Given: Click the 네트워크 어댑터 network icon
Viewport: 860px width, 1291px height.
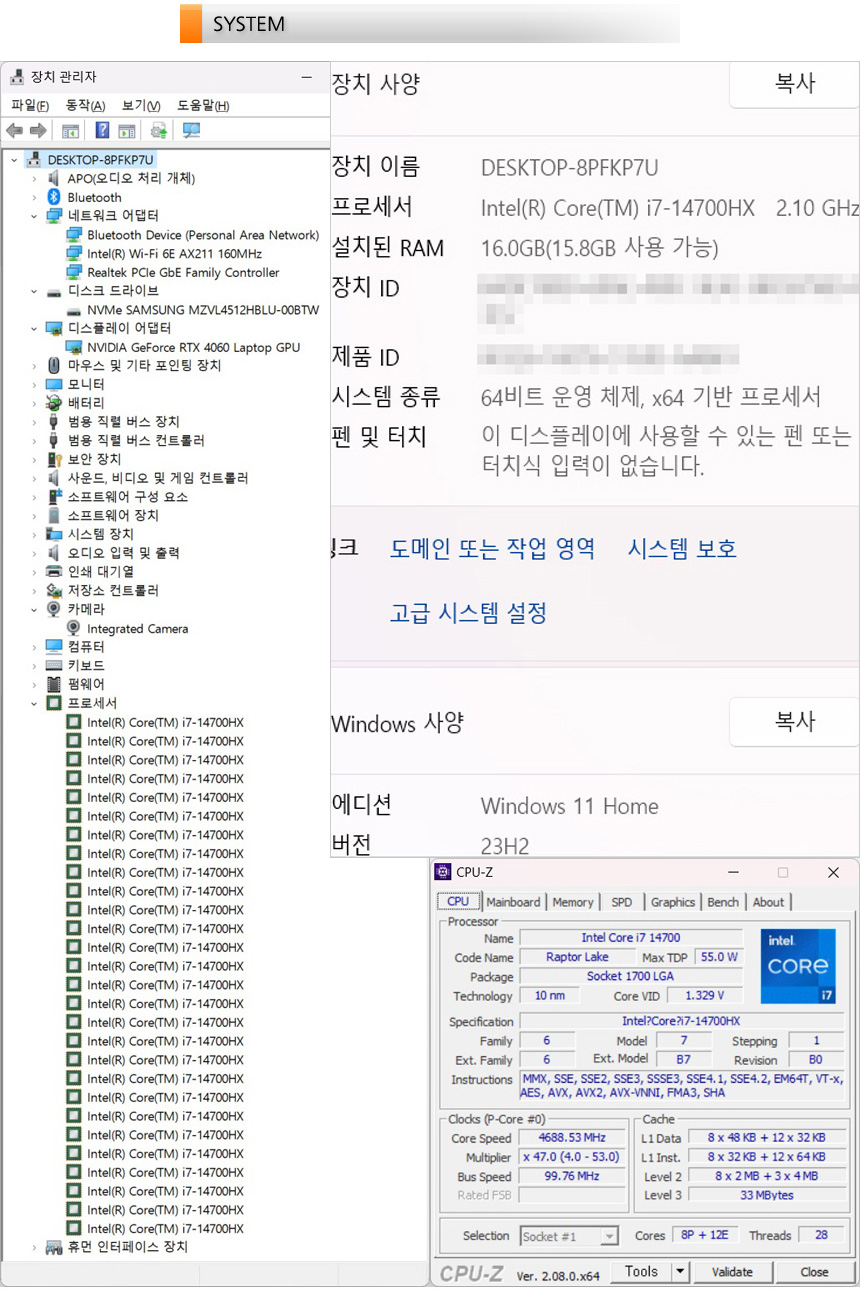Looking at the screenshot, I should [54, 216].
